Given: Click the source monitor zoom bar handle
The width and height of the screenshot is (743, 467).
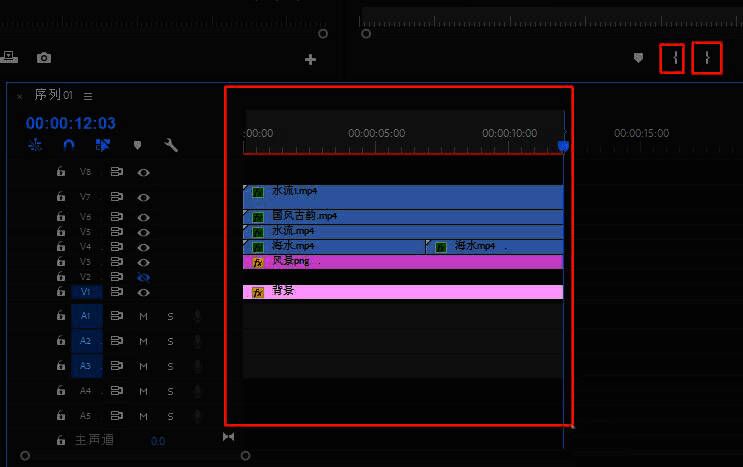Looking at the screenshot, I should point(323,34).
